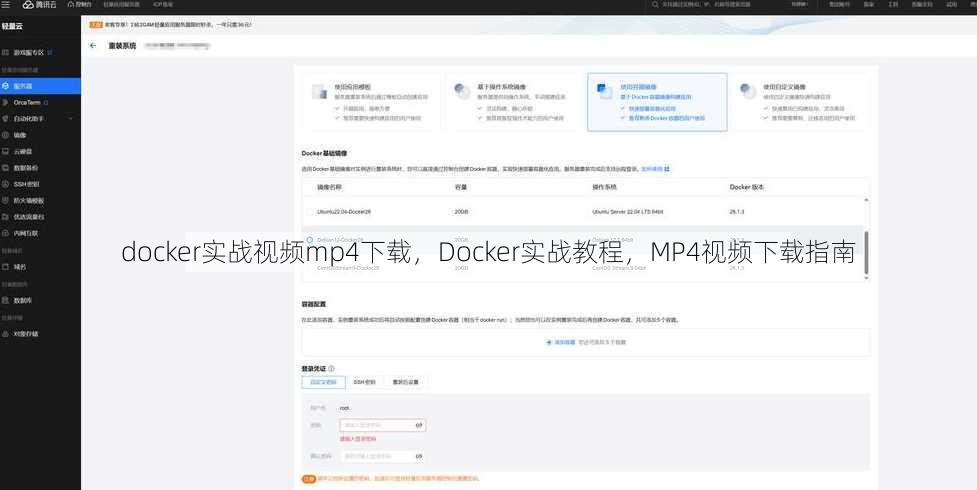Open the hamburger menu at top-left

[x=6, y=4]
